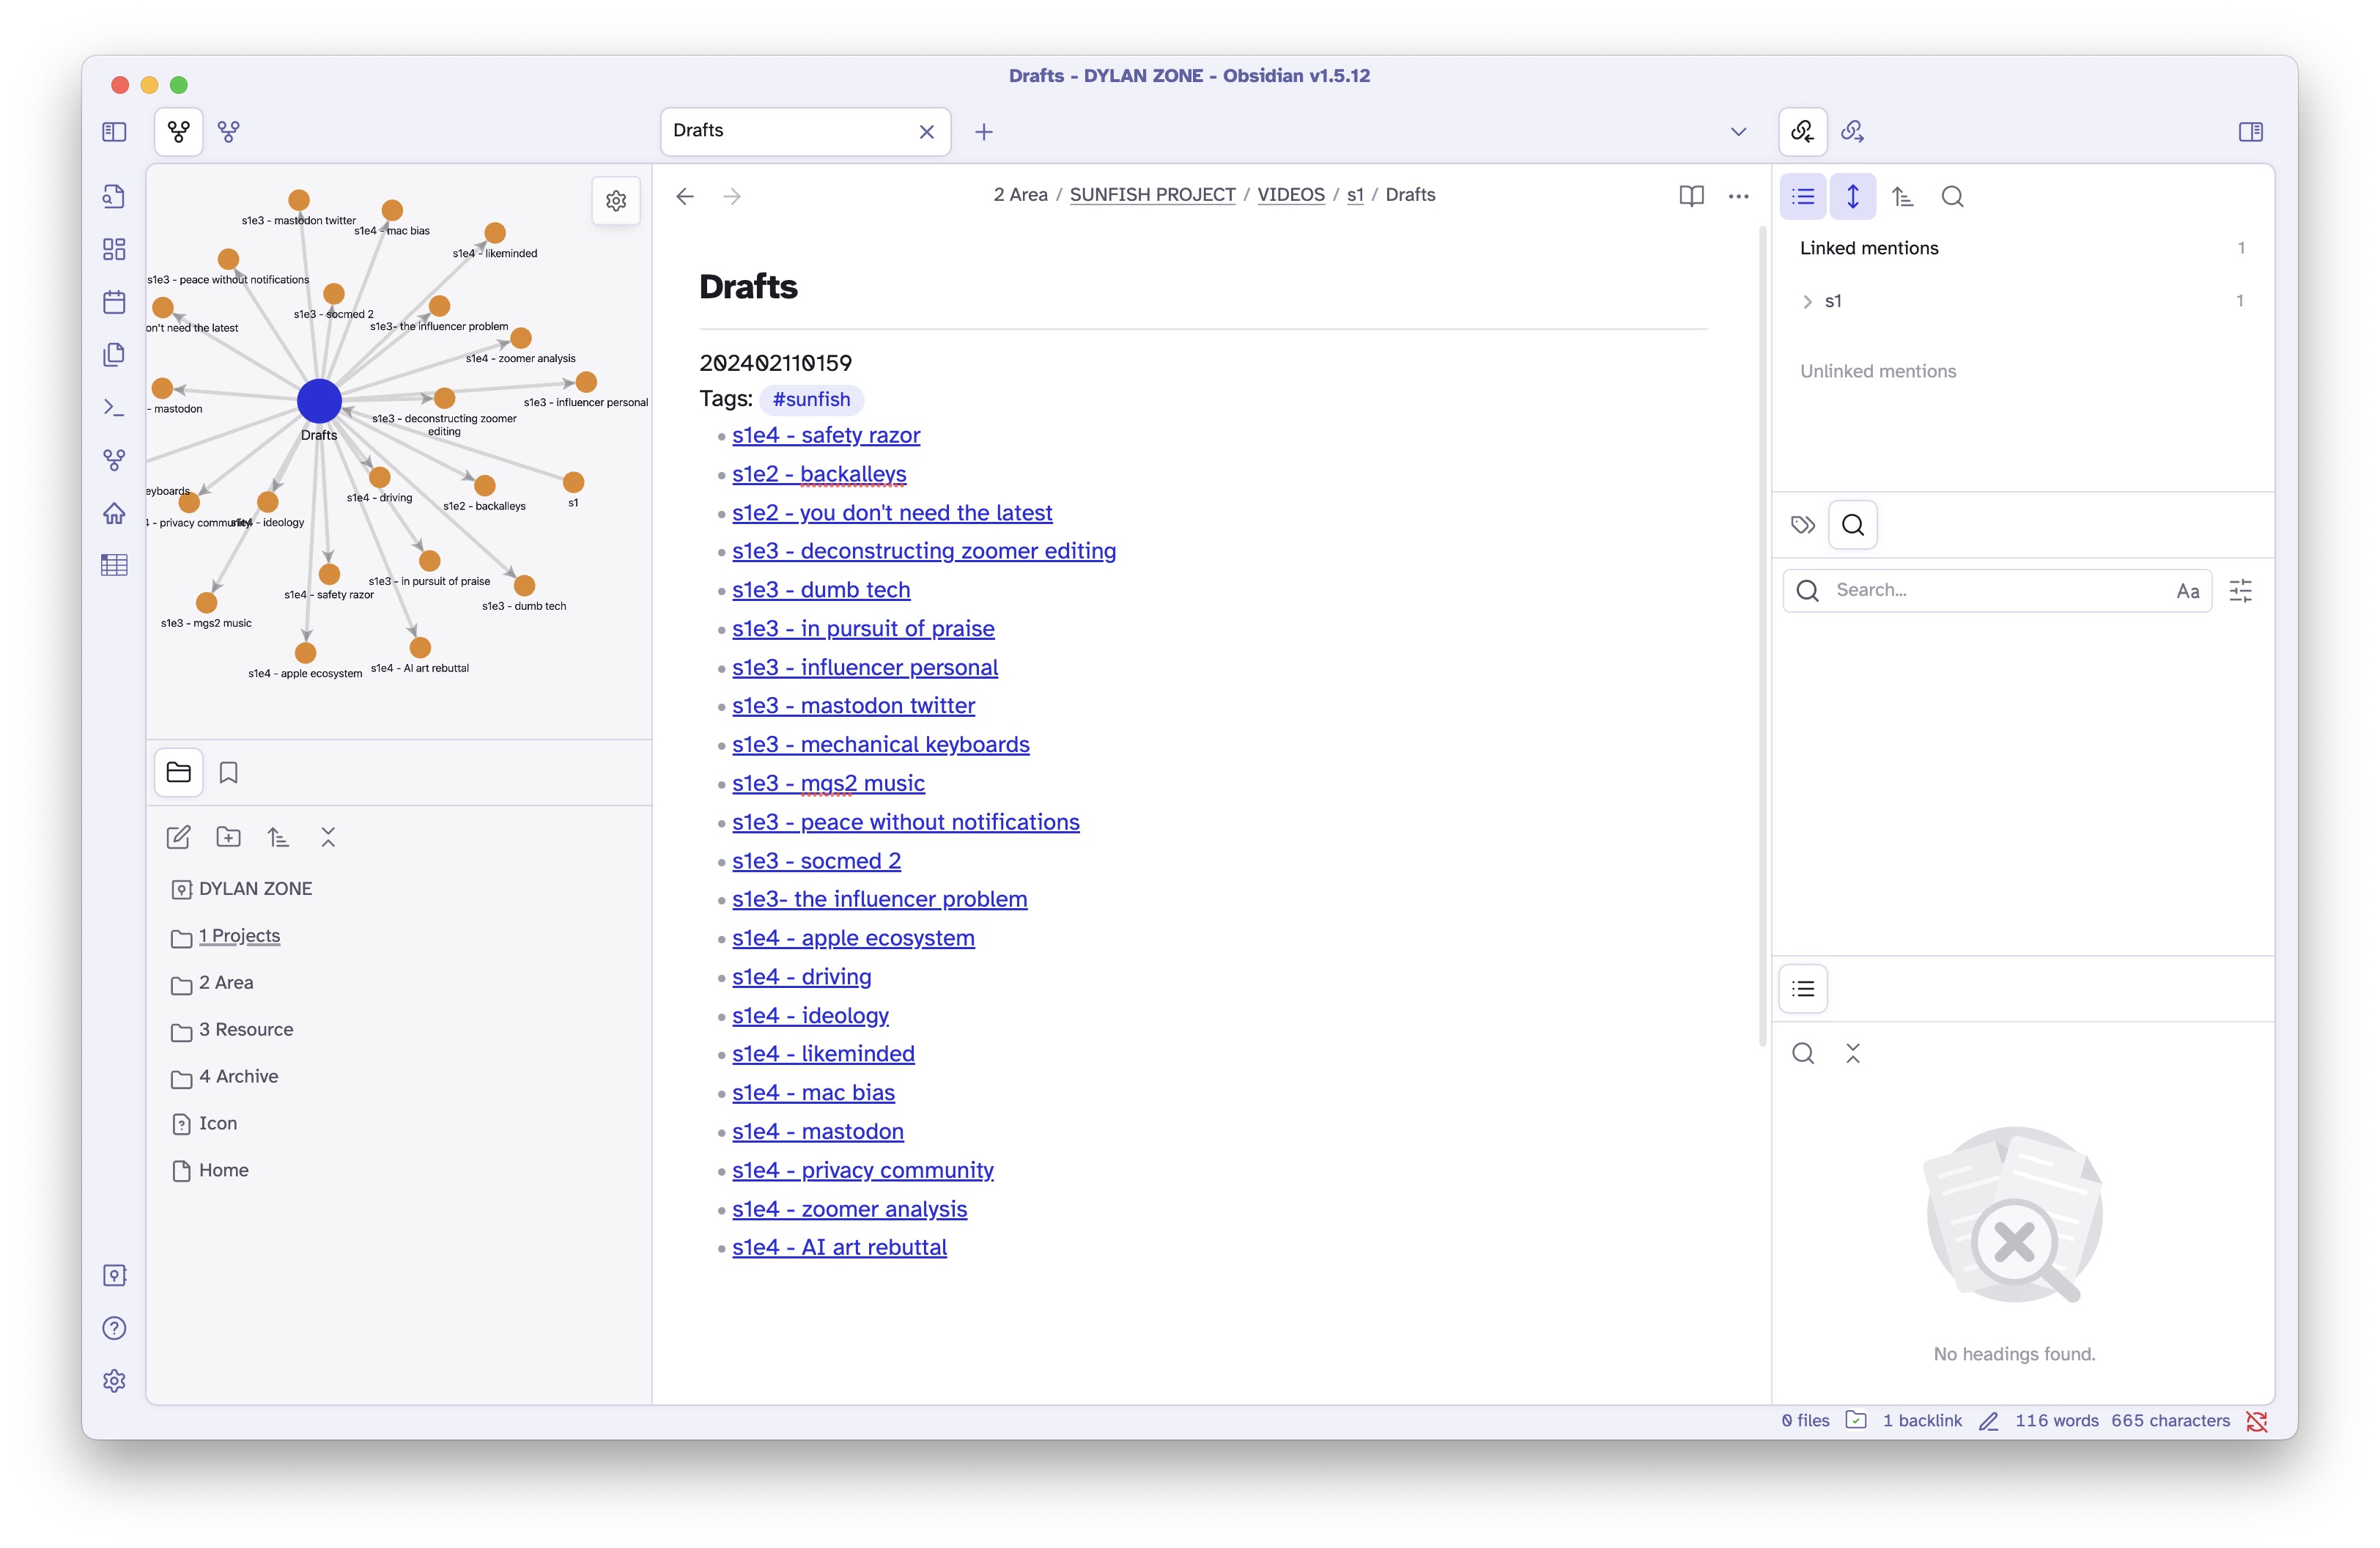Expand the 2 Area folder
The width and height of the screenshot is (2380, 1548).
coord(226,983)
